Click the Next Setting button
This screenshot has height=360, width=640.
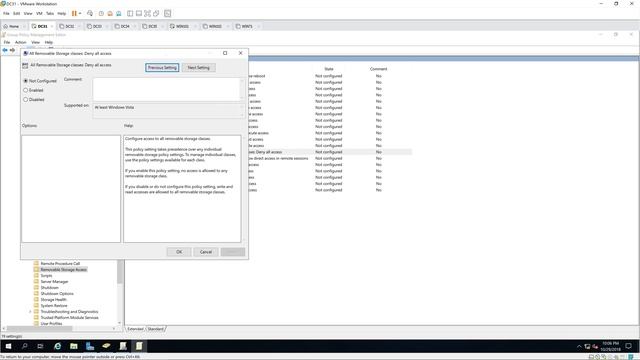(198, 67)
